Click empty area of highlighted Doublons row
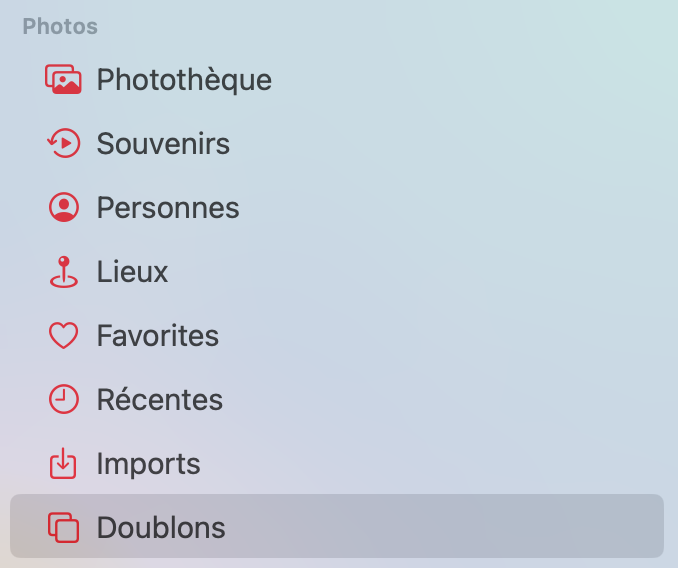 [450, 528]
